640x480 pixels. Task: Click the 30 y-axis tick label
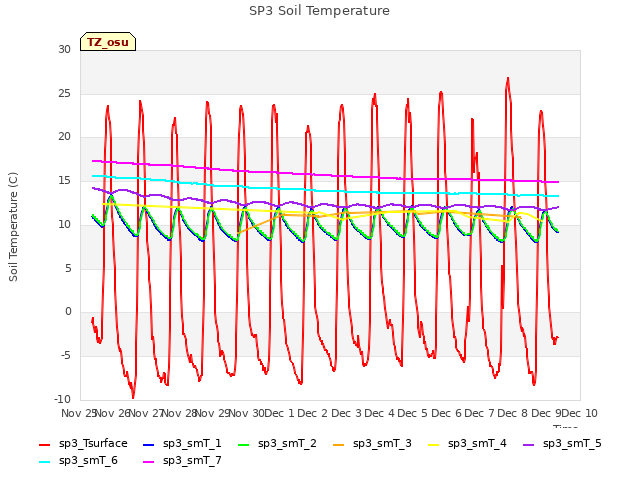pos(64,49)
